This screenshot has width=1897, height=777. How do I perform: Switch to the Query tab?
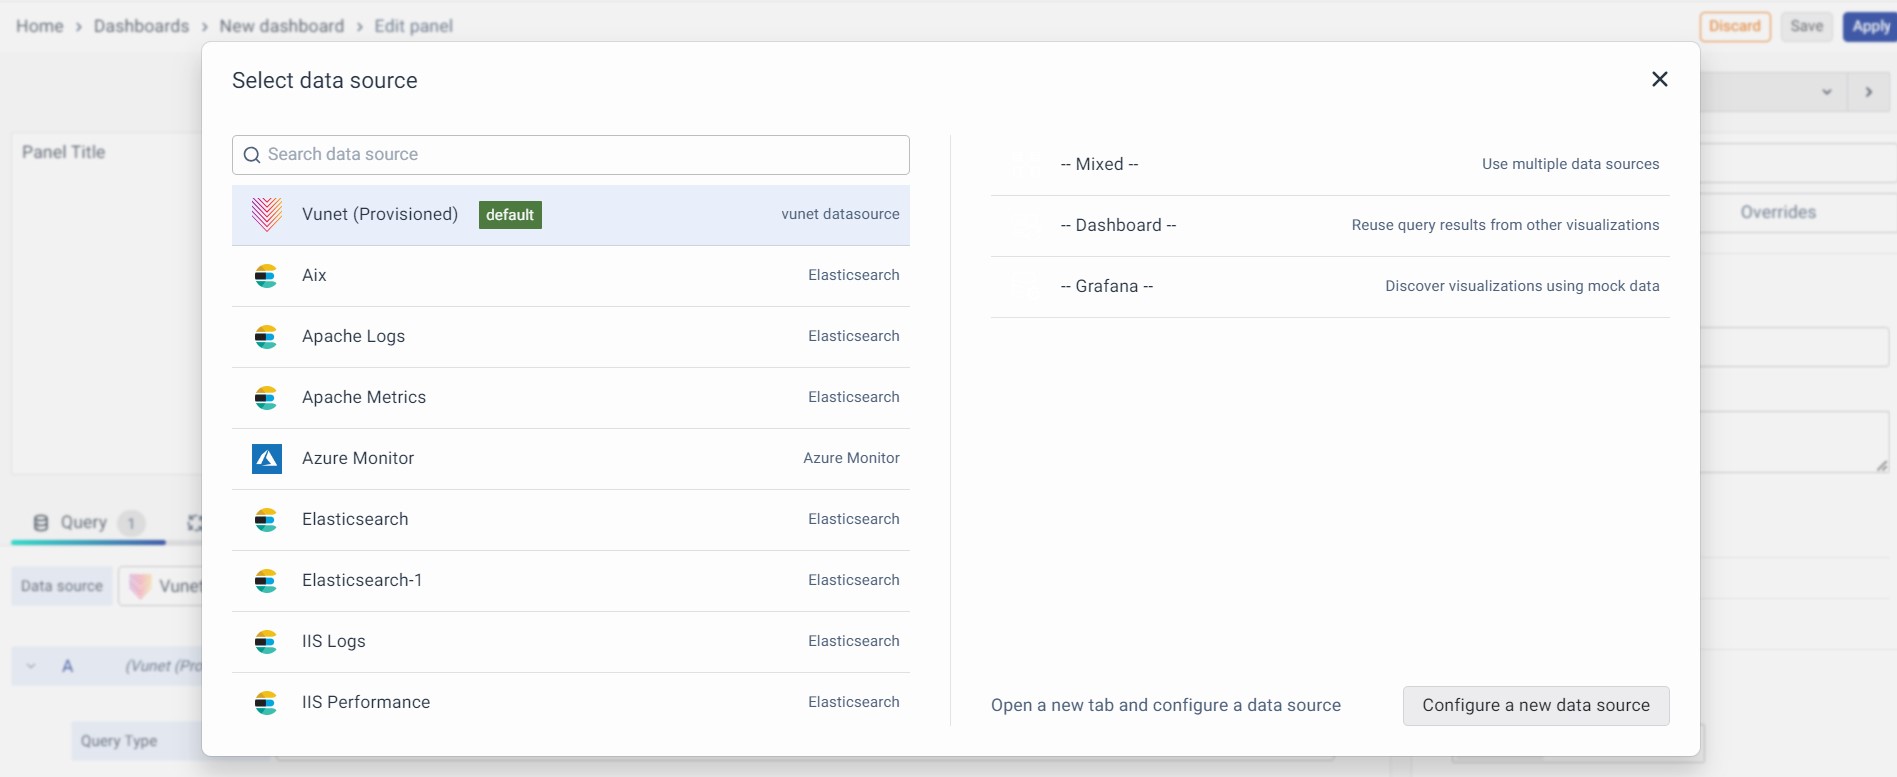click(x=84, y=522)
